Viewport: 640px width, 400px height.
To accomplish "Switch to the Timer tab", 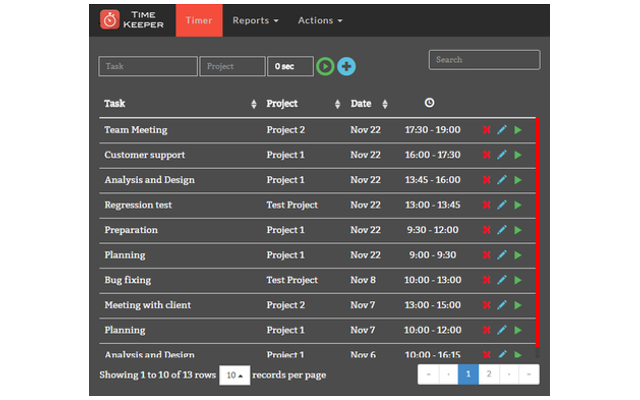I will [x=198, y=20].
